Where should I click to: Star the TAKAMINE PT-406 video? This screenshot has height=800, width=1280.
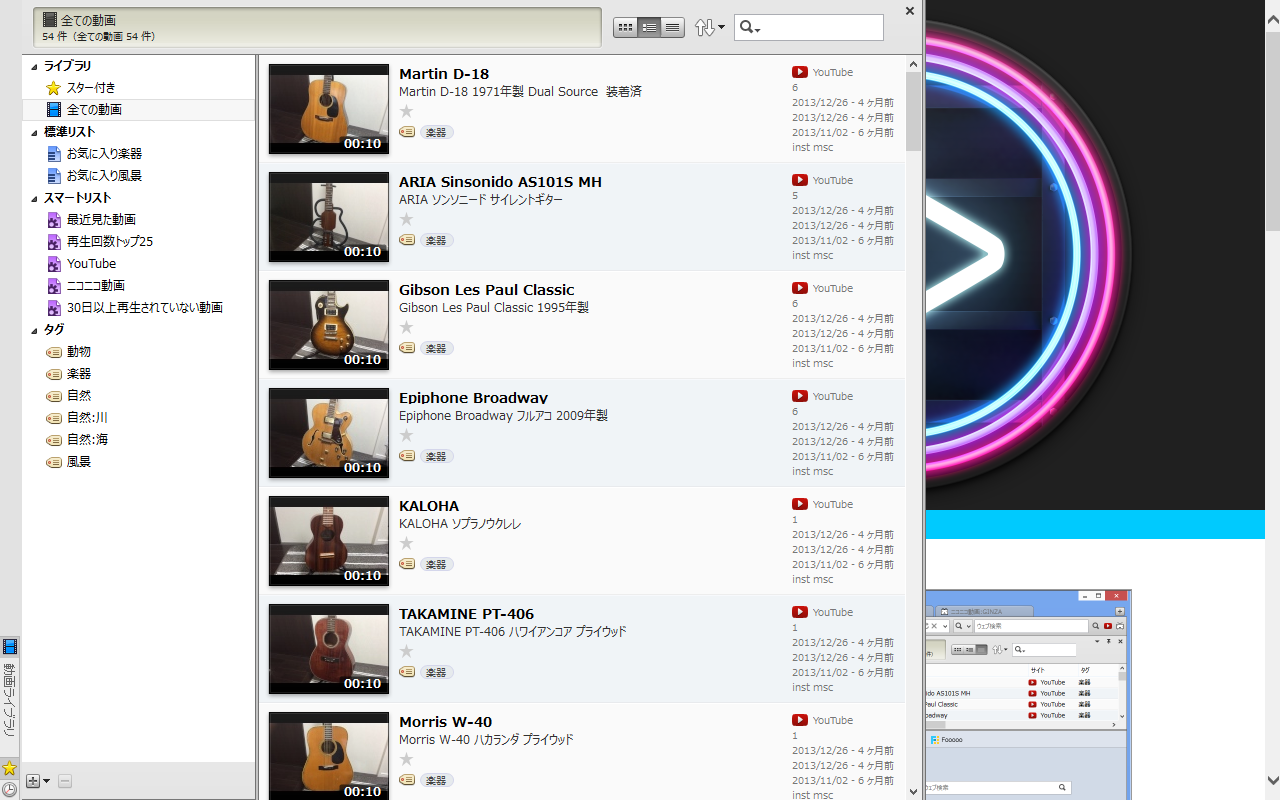(x=406, y=651)
